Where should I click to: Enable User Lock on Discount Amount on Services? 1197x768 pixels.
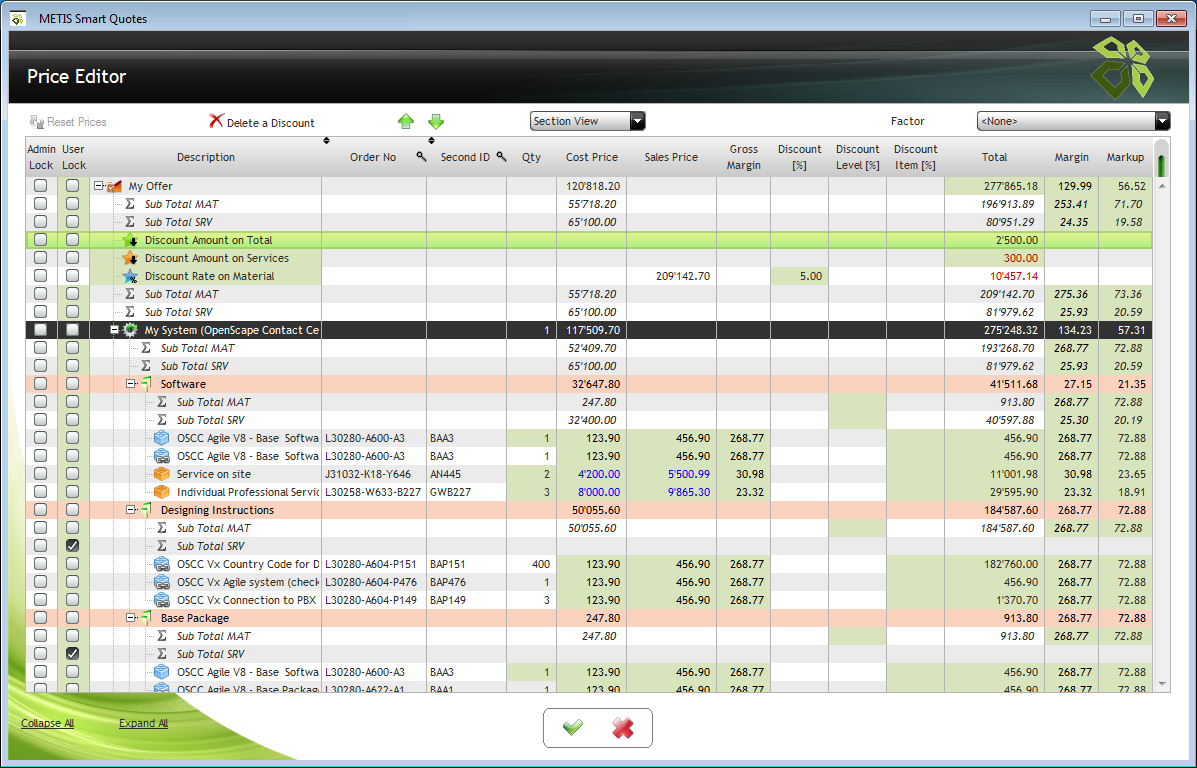(73, 258)
